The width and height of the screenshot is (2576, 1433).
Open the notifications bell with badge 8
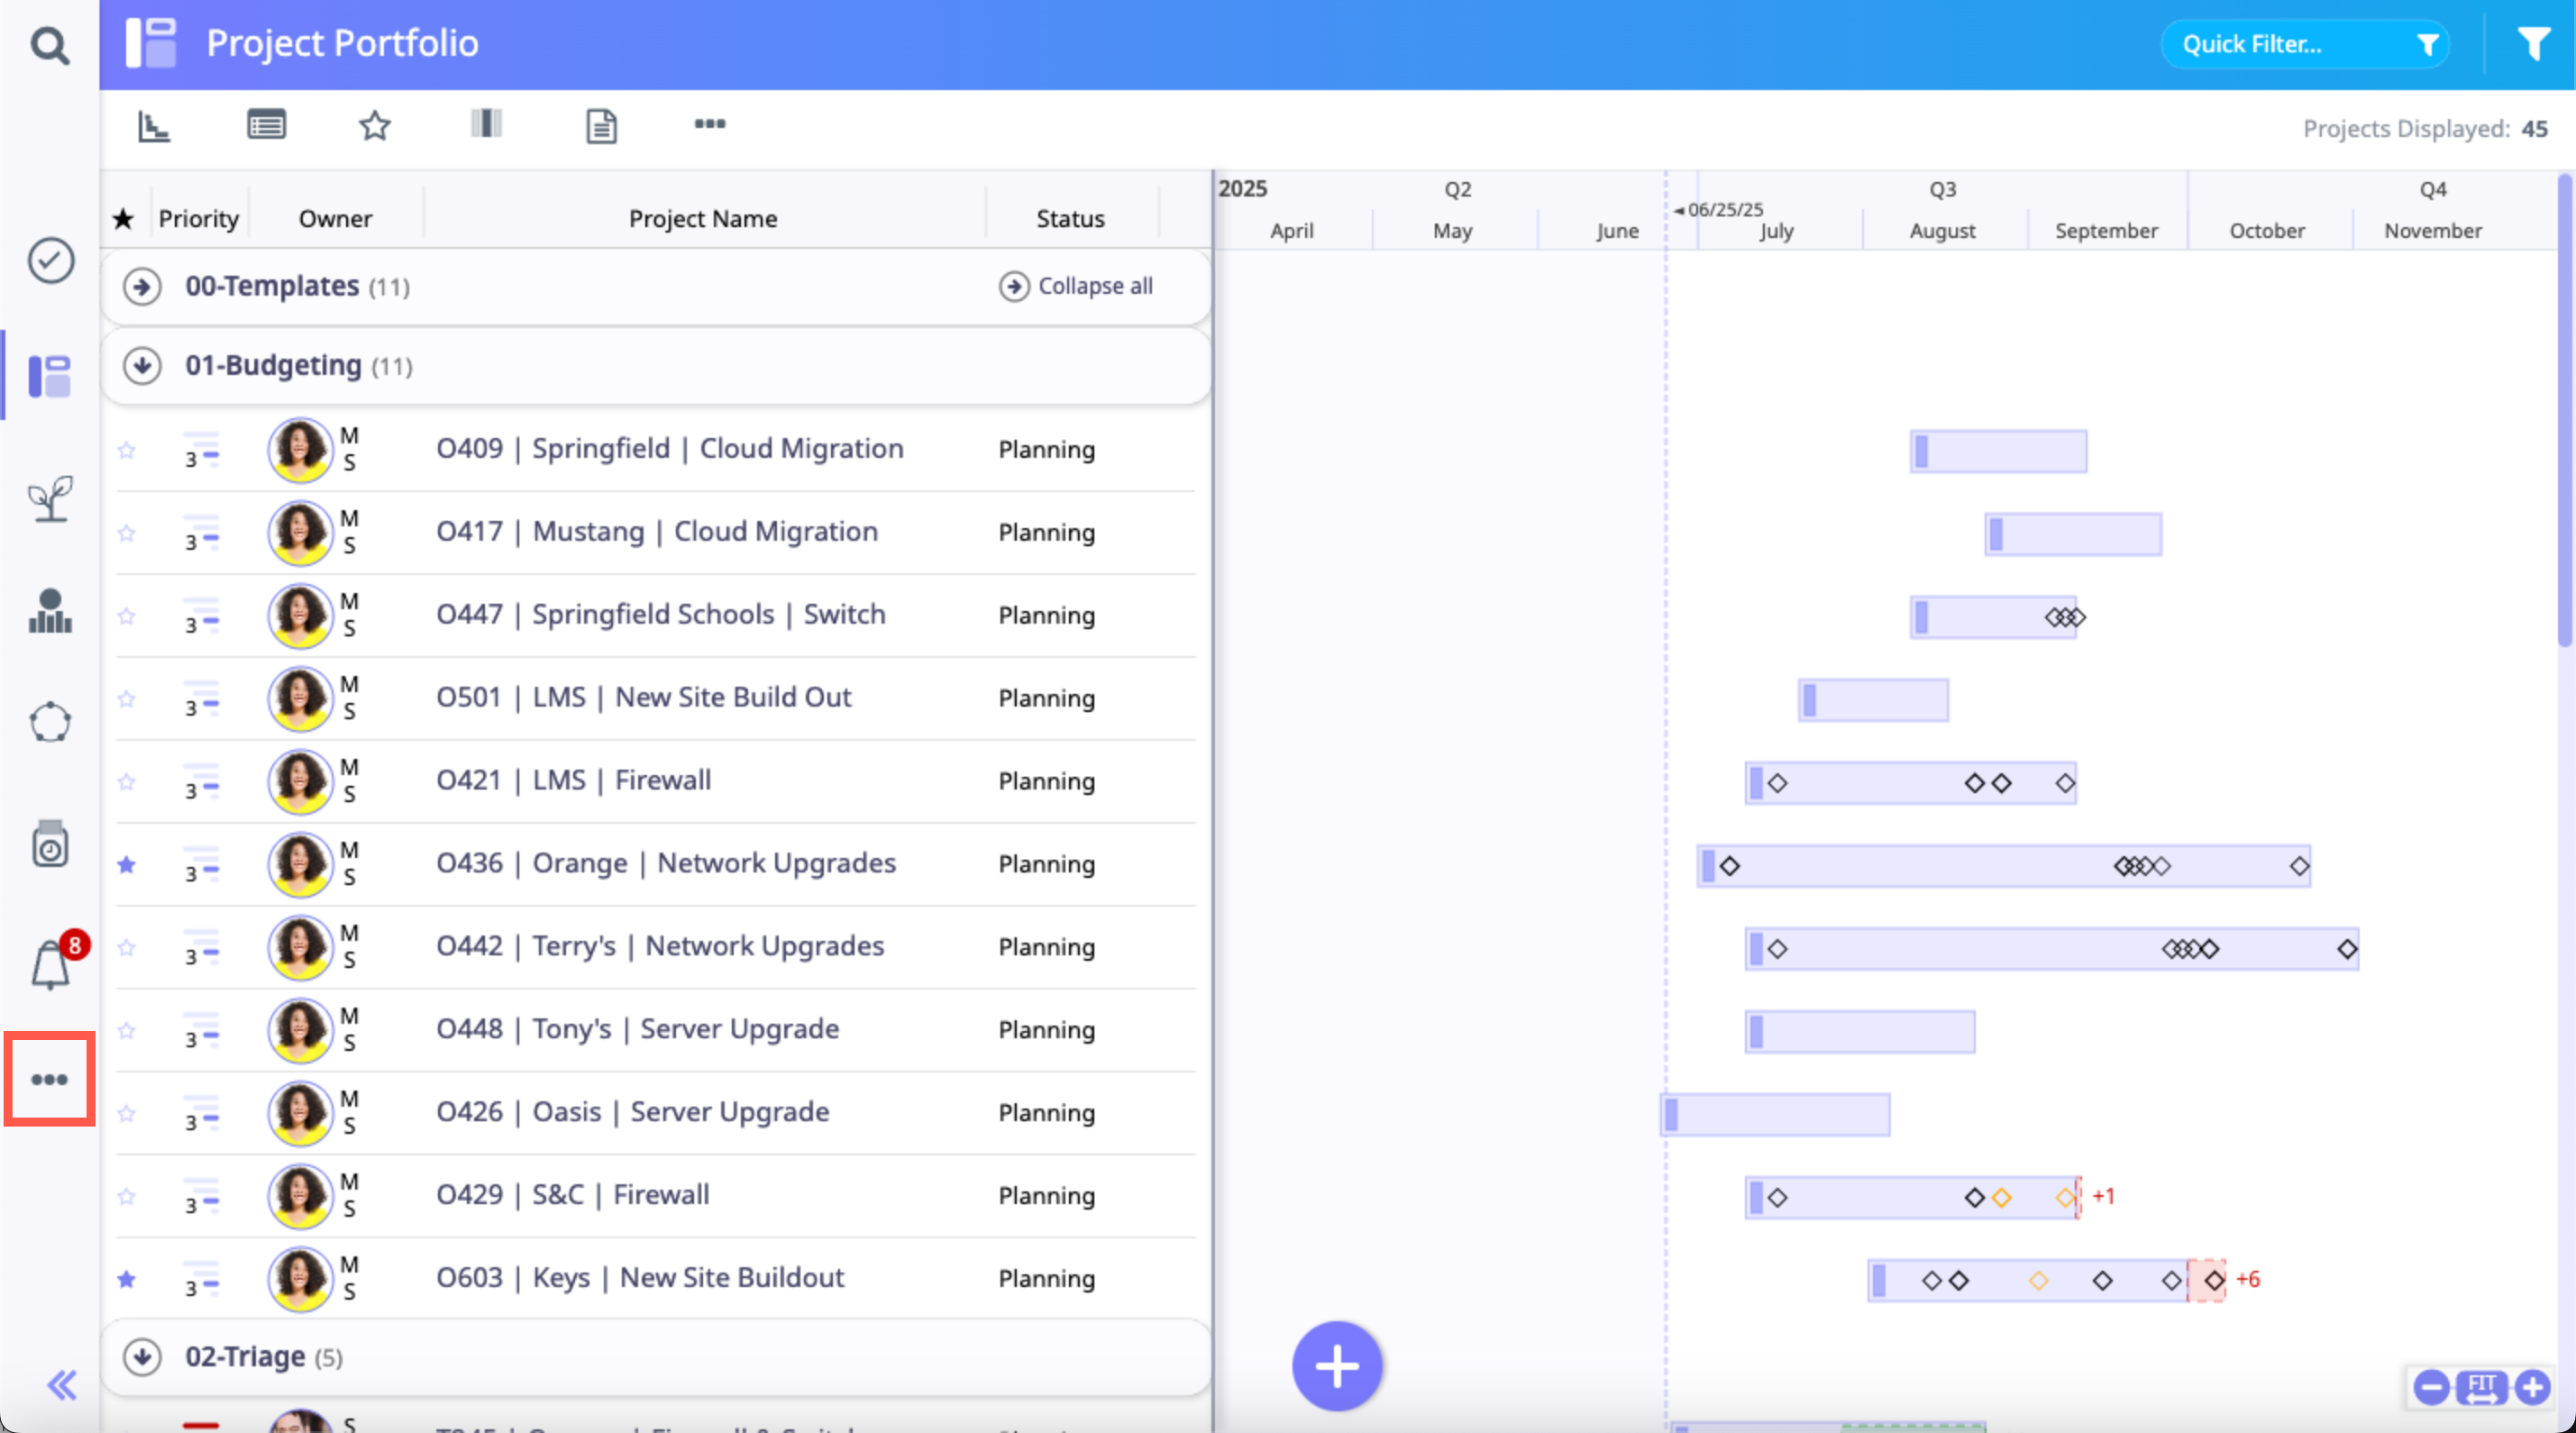pos(50,964)
